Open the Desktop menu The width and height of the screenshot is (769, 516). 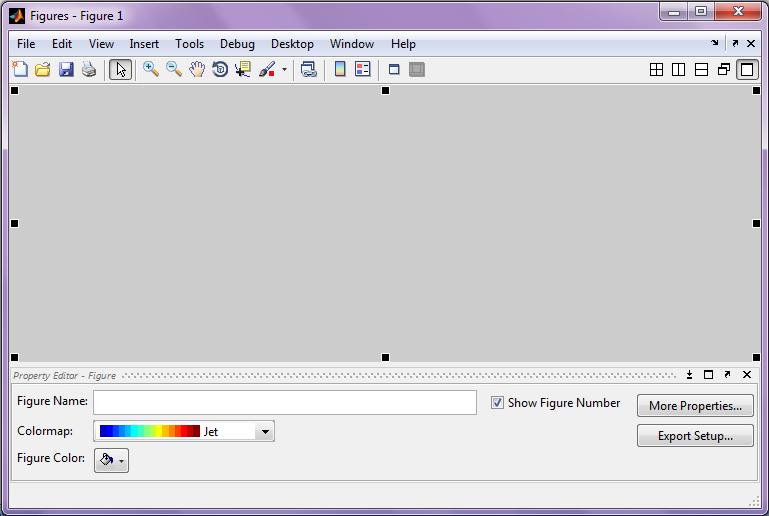292,44
